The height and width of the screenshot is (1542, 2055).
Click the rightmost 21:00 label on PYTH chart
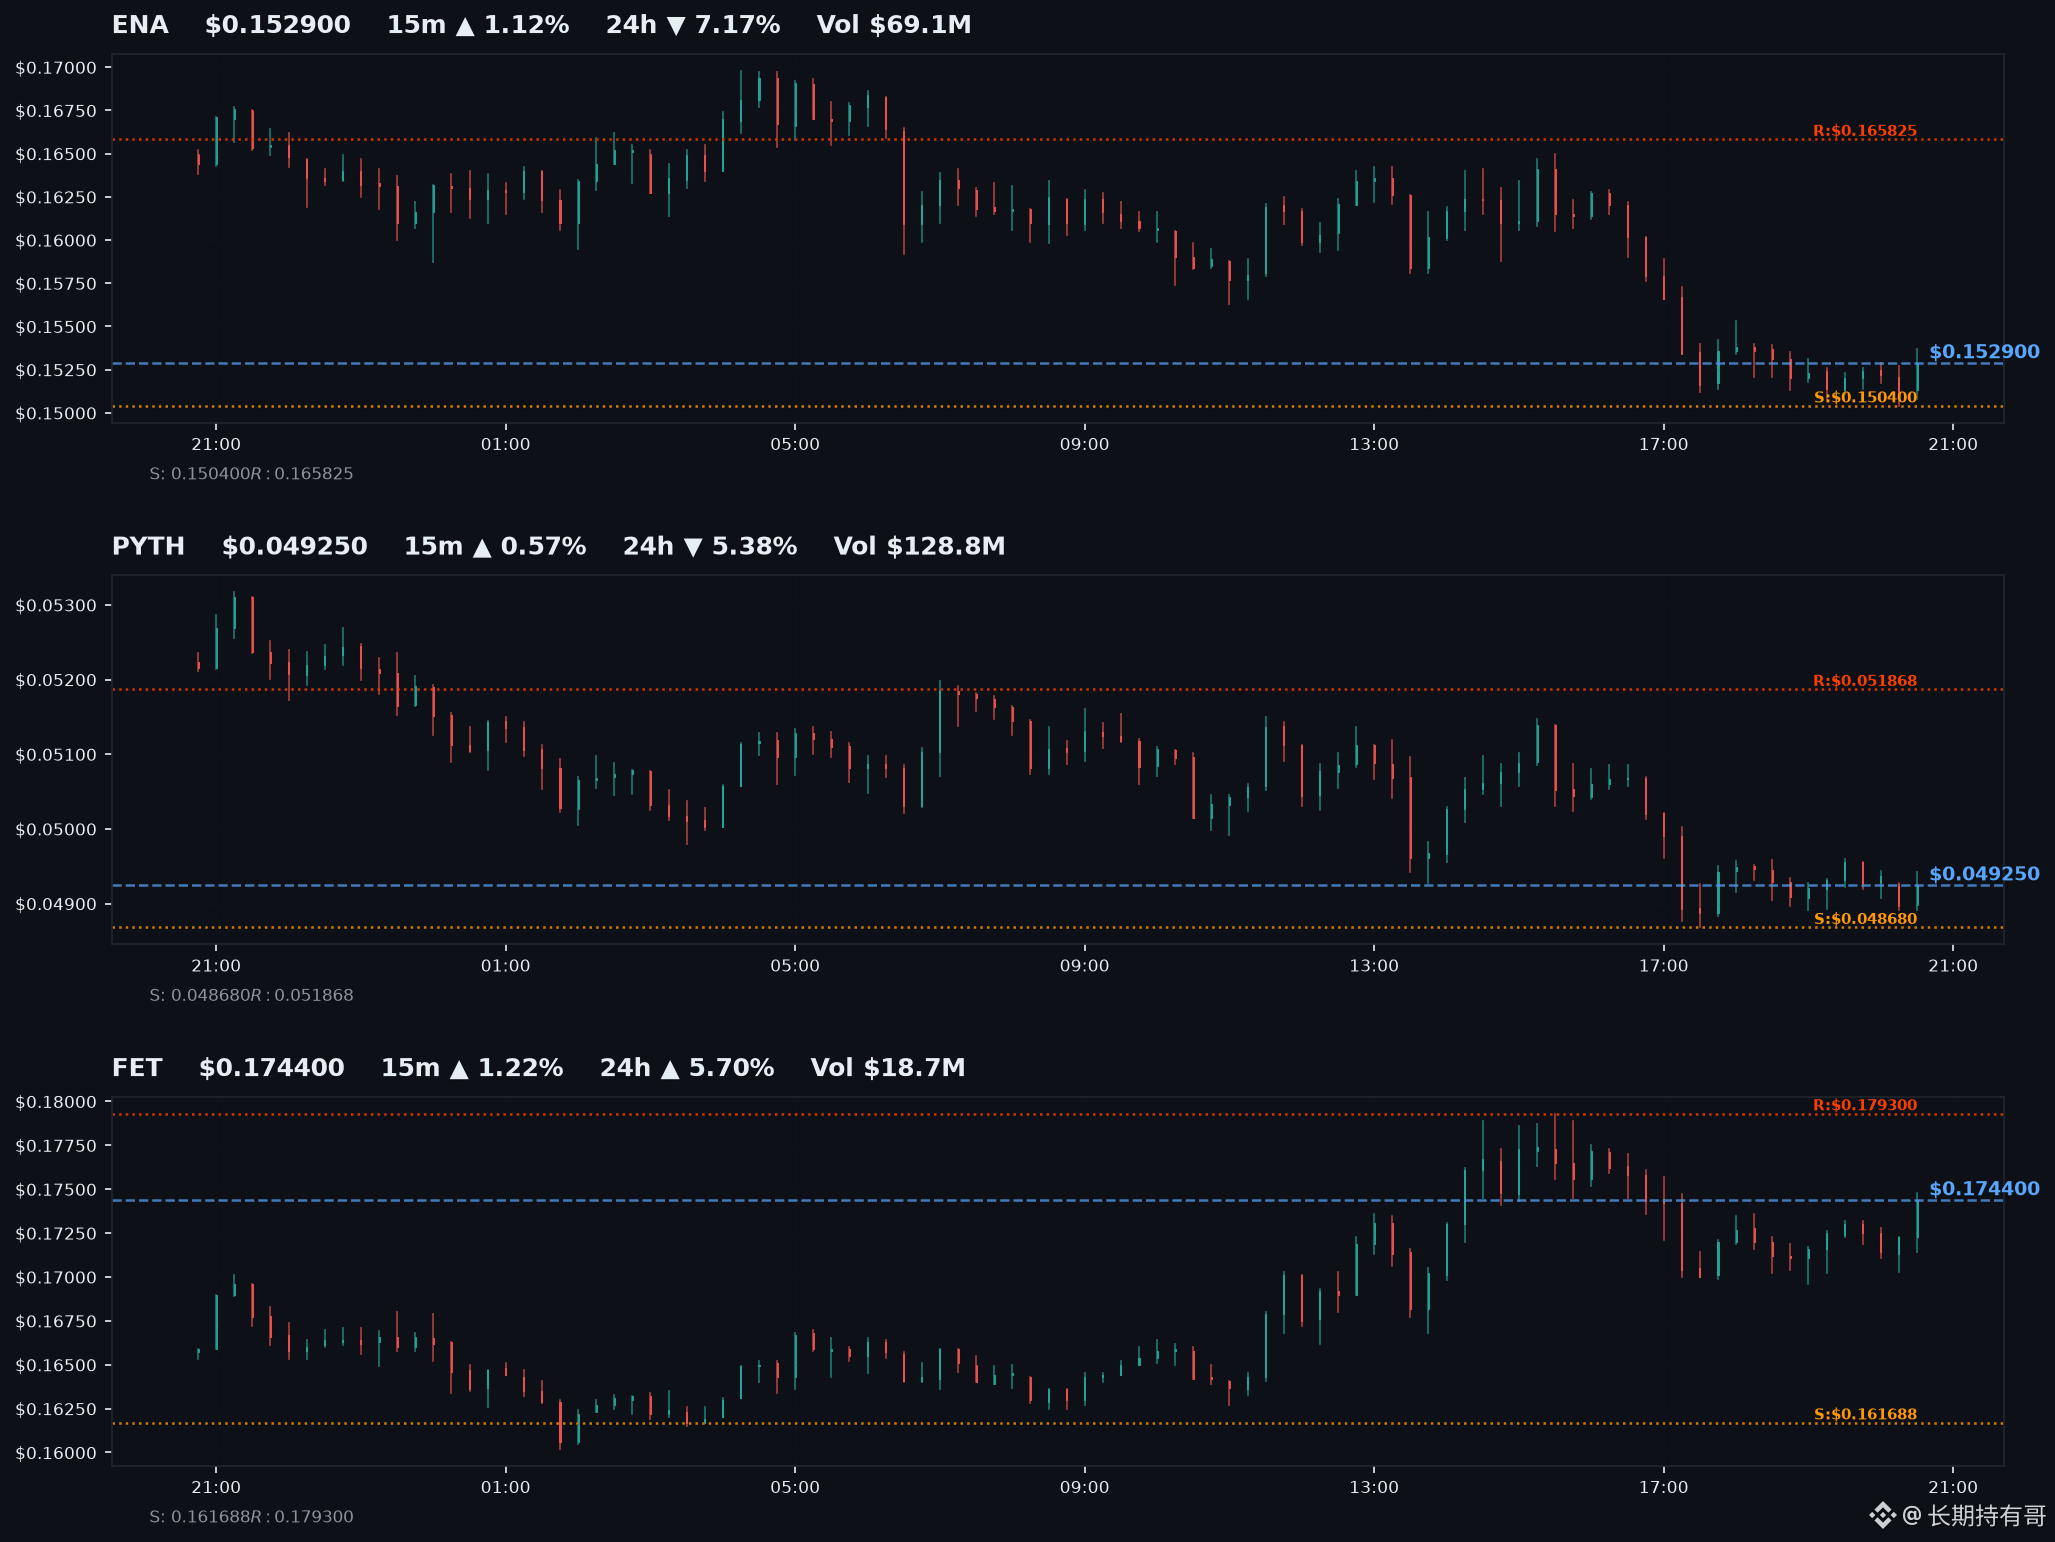pos(1953,966)
